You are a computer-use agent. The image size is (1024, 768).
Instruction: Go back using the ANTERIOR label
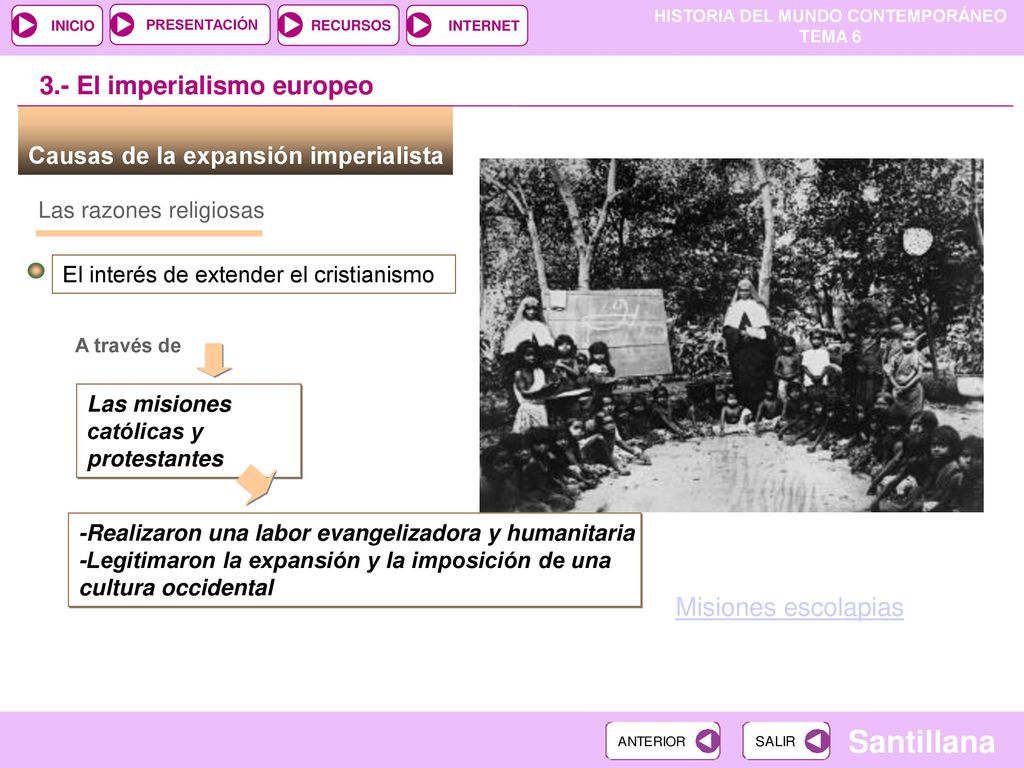pos(651,742)
